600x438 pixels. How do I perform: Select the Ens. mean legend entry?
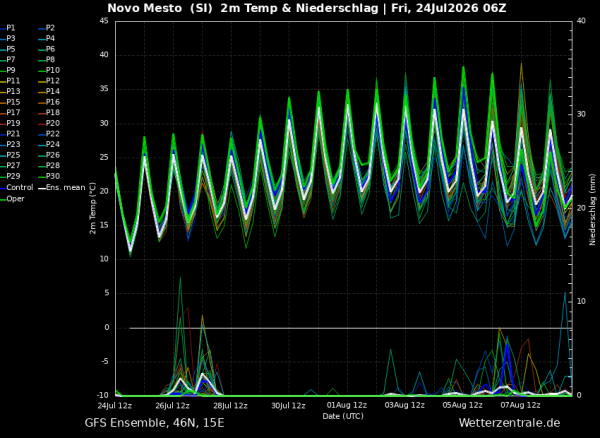click(x=61, y=187)
